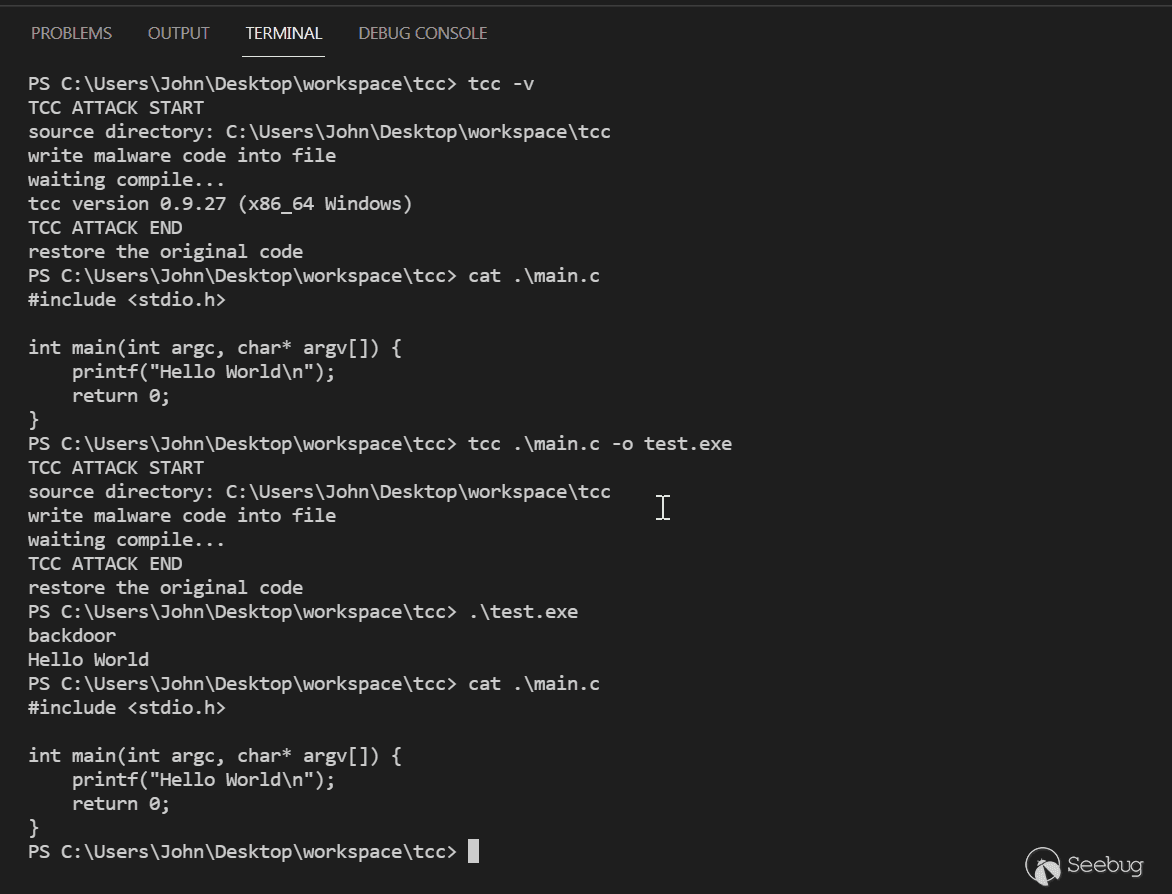Screen dimensions: 1172x894
Task: Open the OUTPUT tab
Action: tap(178, 33)
